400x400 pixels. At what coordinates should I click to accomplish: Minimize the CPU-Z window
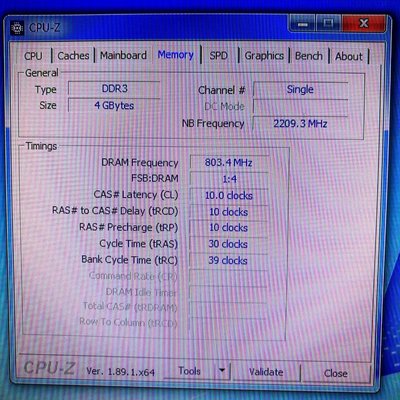click(x=303, y=24)
